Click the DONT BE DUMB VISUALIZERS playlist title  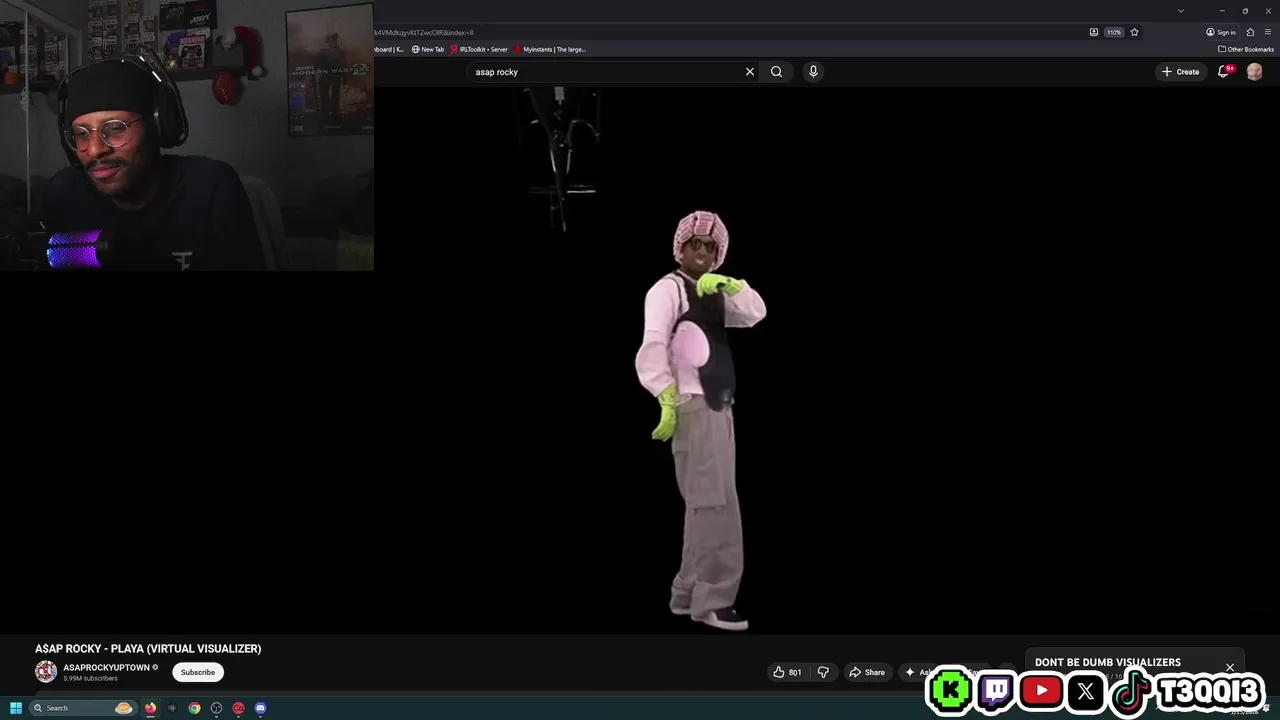(1107, 662)
